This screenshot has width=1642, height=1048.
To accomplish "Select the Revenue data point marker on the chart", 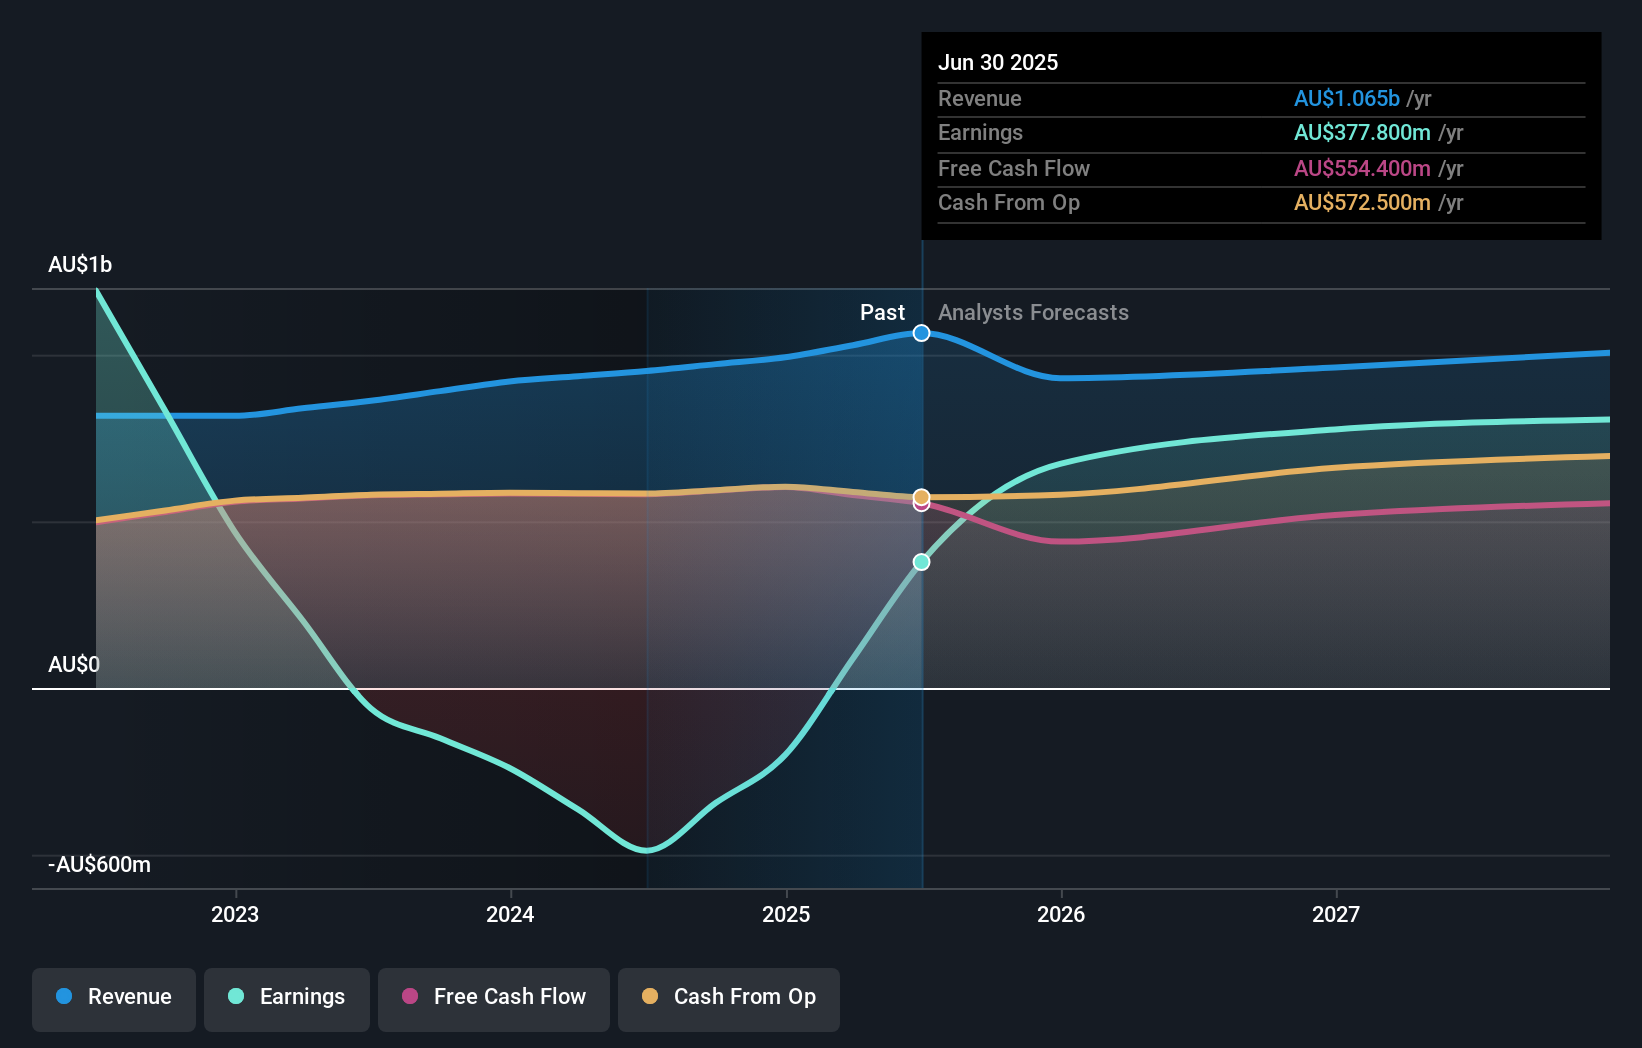I will point(921,333).
